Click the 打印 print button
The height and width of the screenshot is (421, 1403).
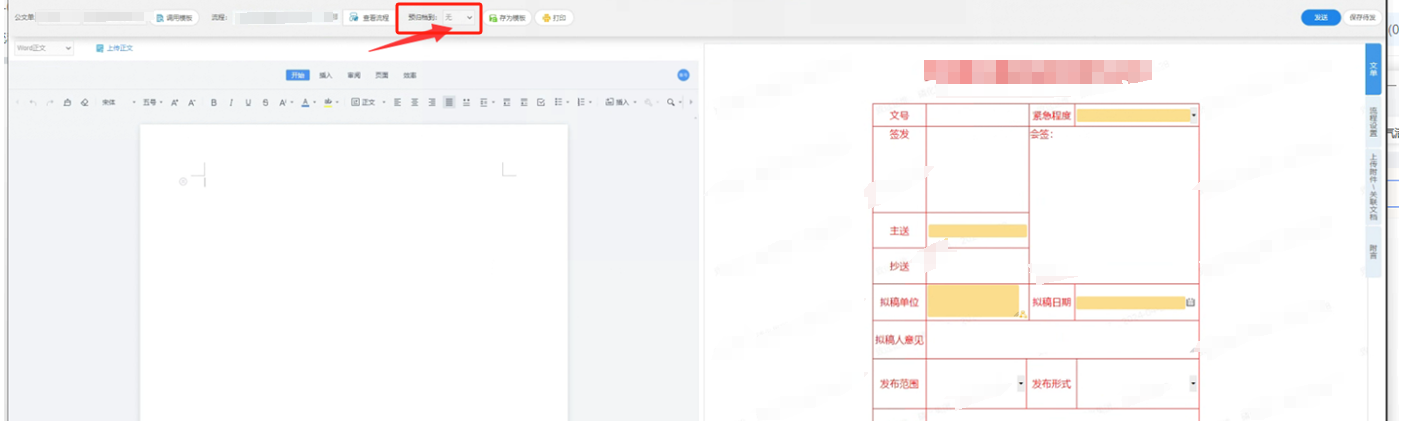[x=555, y=17]
